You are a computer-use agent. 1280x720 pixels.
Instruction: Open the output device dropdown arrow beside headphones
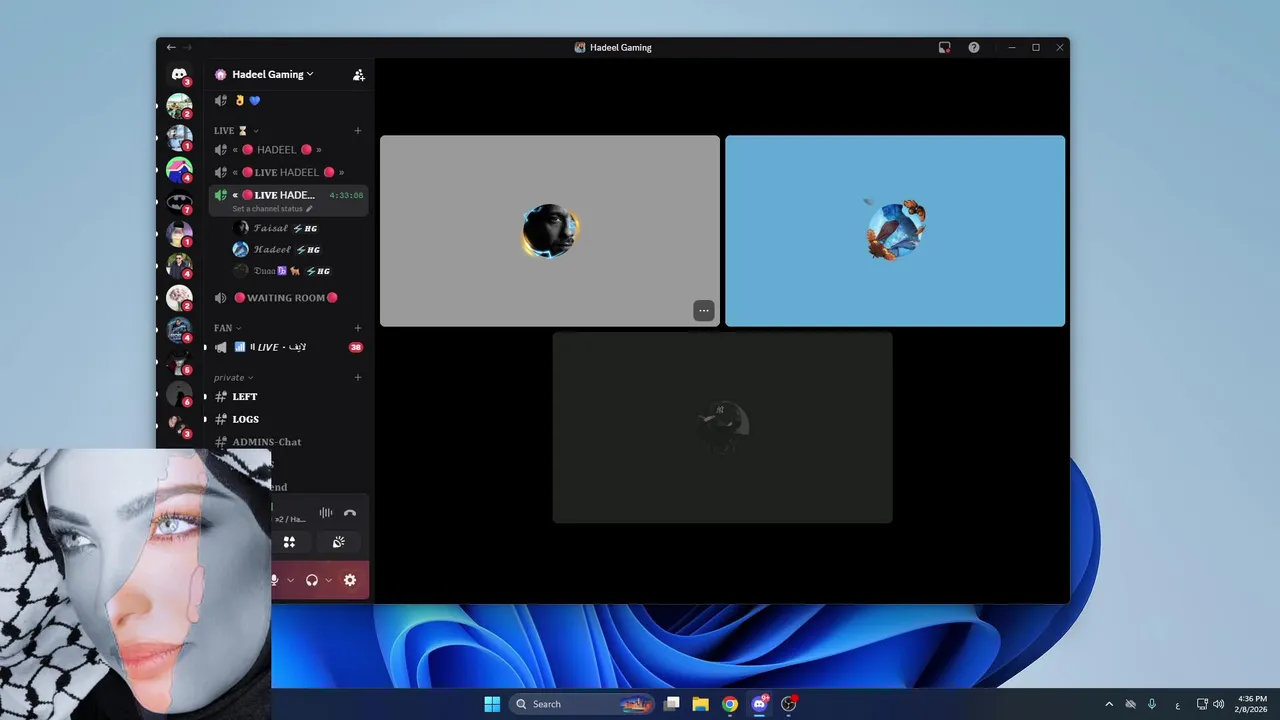tap(328, 580)
